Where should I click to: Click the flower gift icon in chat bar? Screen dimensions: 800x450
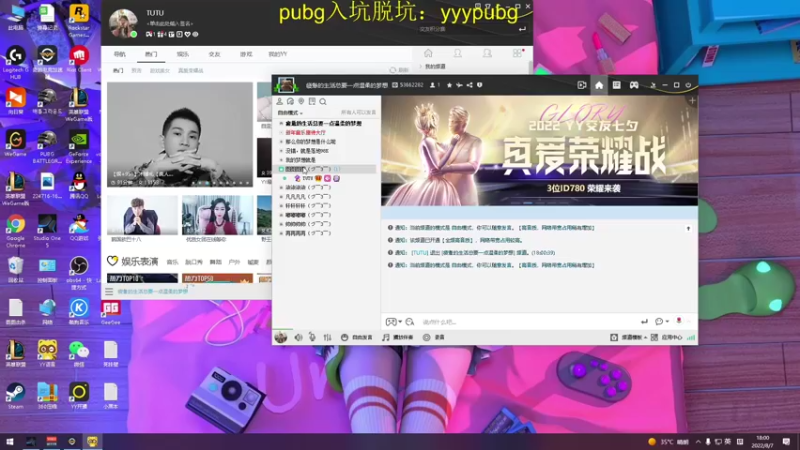click(x=679, y=321)
